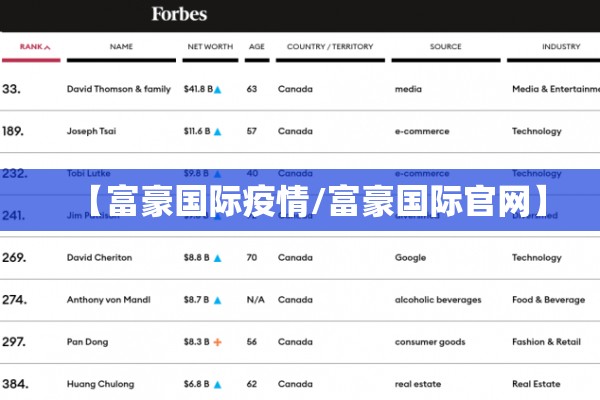The height and width of the screenshot is (400, 600).
Task: Click the 'Food & Beverage' industry cell
Action: pyautogui.click(x=549, y=300)
